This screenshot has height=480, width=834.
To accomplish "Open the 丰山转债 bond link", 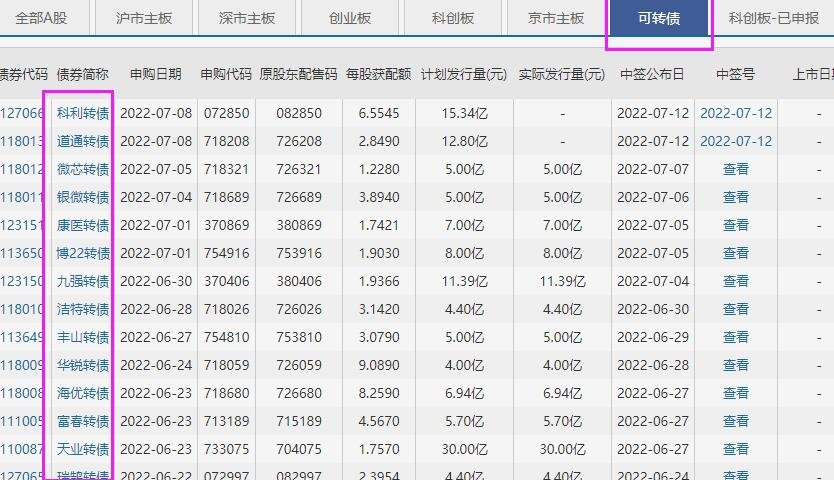I will tap(83, 337).
